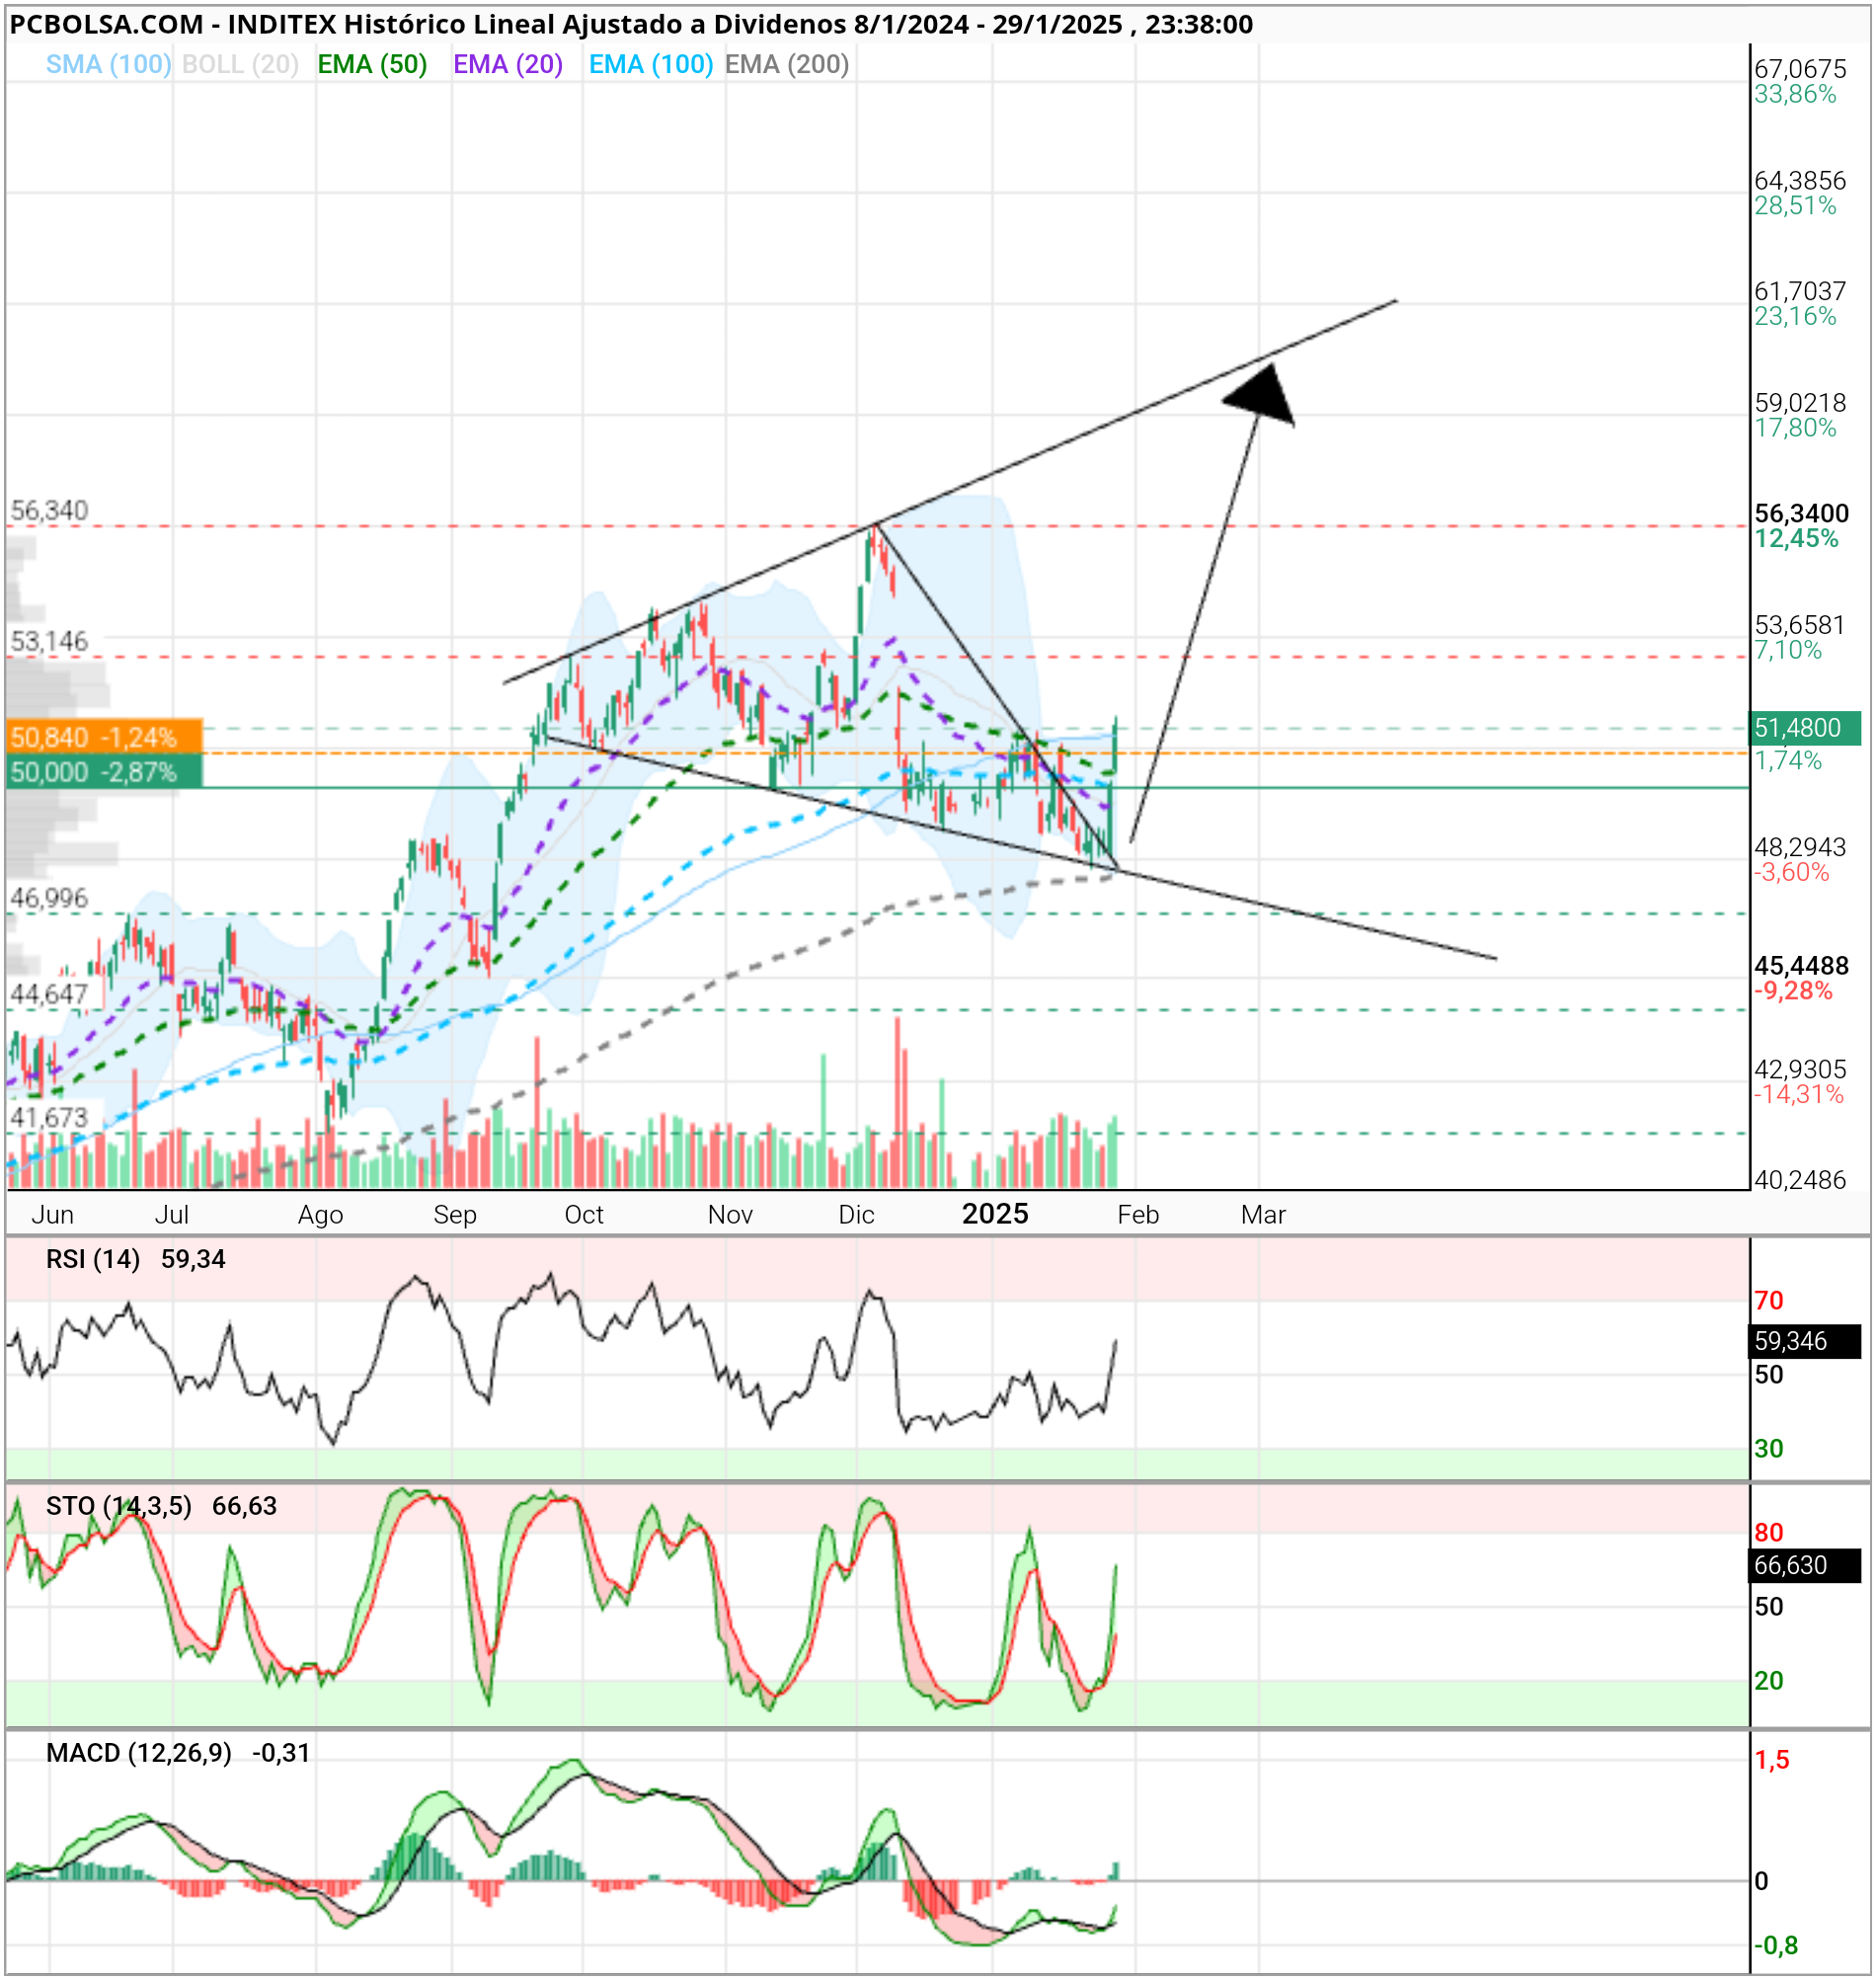Image resolution: width=1876 pixels, height=1980 pixels.
Task: Click the Oct month label
Action: [584, 1214]
